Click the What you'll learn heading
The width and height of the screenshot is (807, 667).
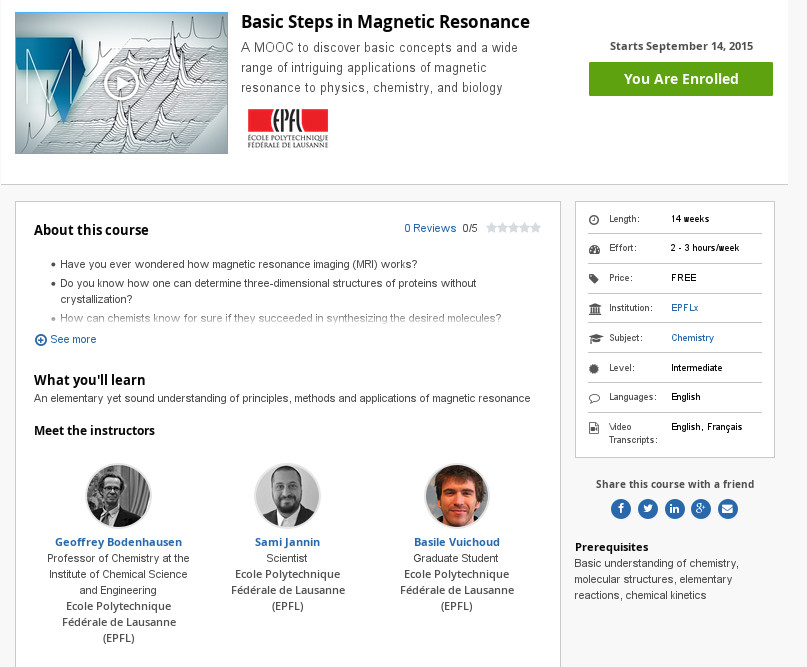90,380
